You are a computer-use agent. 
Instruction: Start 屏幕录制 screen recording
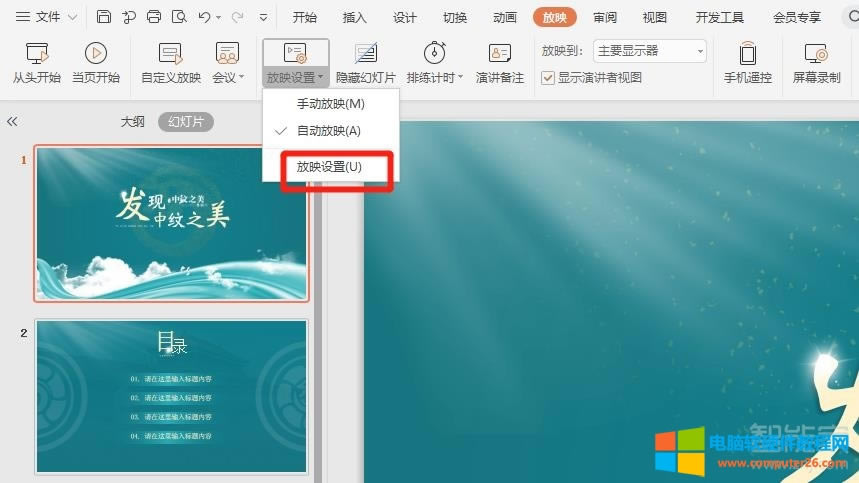(x=816, y=54)
